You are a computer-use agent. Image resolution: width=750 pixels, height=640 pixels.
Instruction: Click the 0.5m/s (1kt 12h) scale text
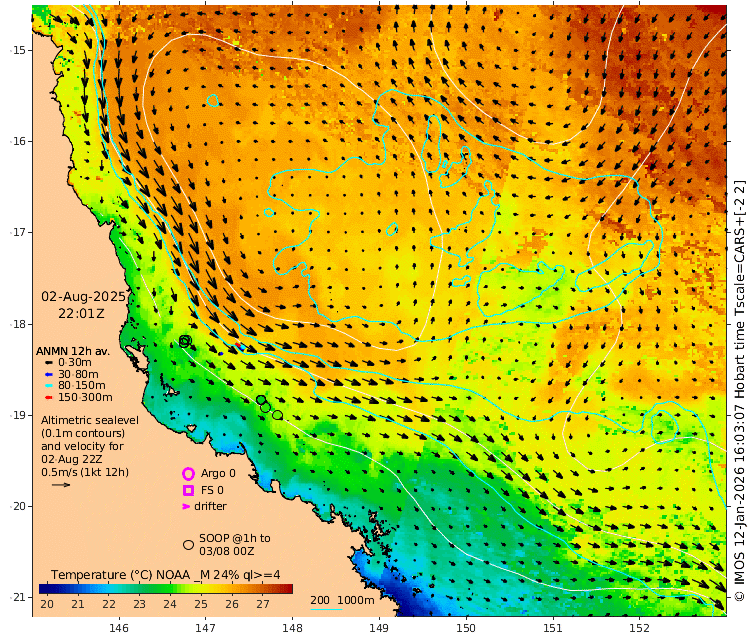click(85, 473)
